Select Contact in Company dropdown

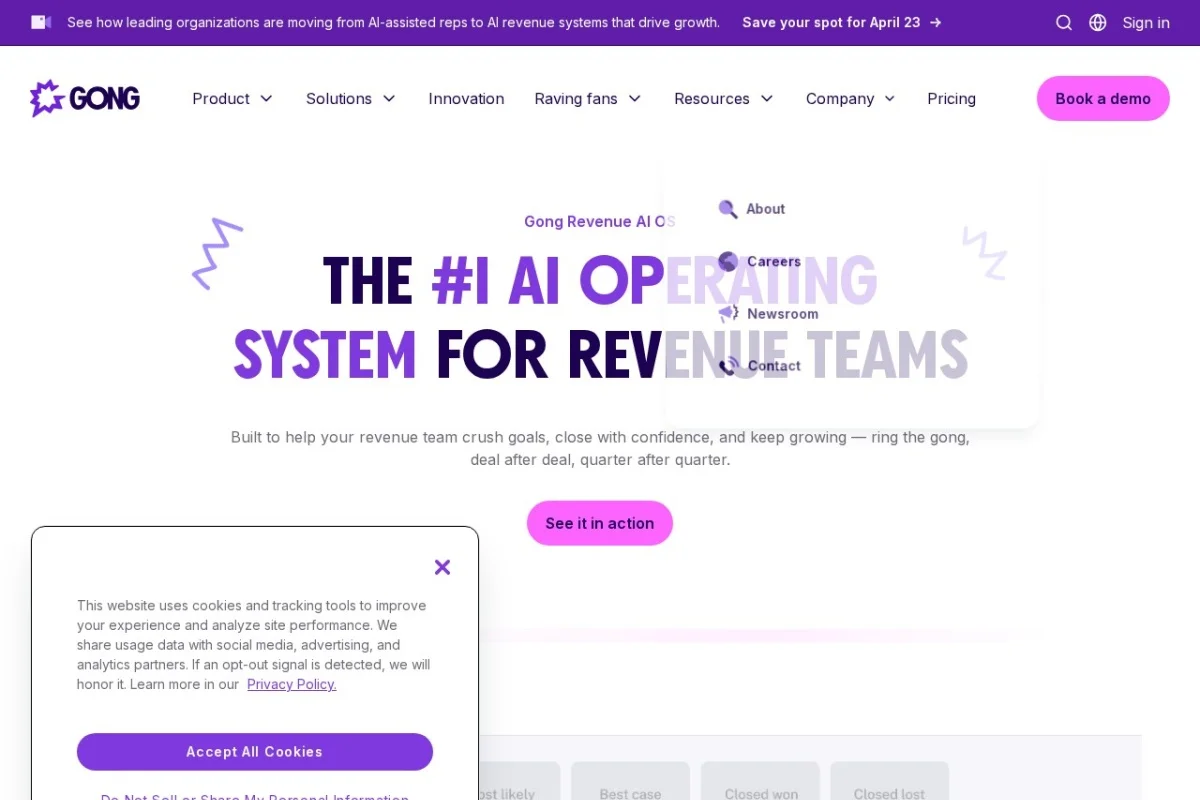click(x=774, y=365)
